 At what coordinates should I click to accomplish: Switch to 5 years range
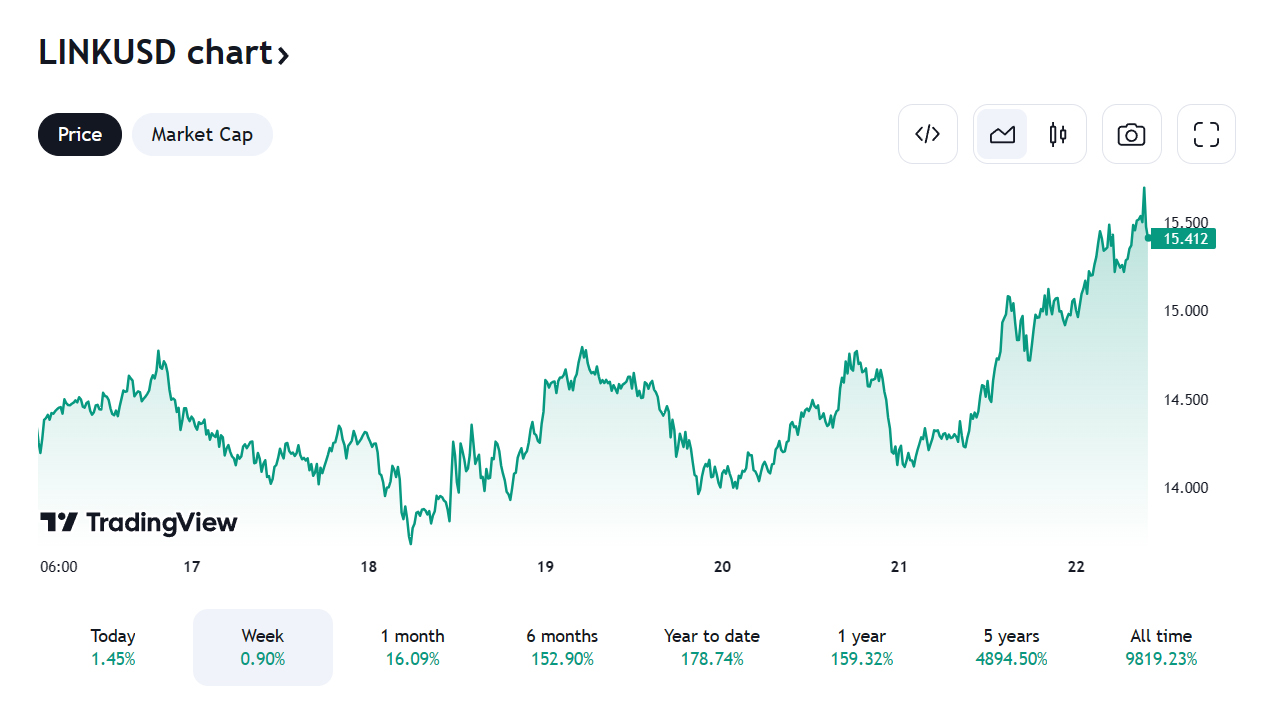1011,647
